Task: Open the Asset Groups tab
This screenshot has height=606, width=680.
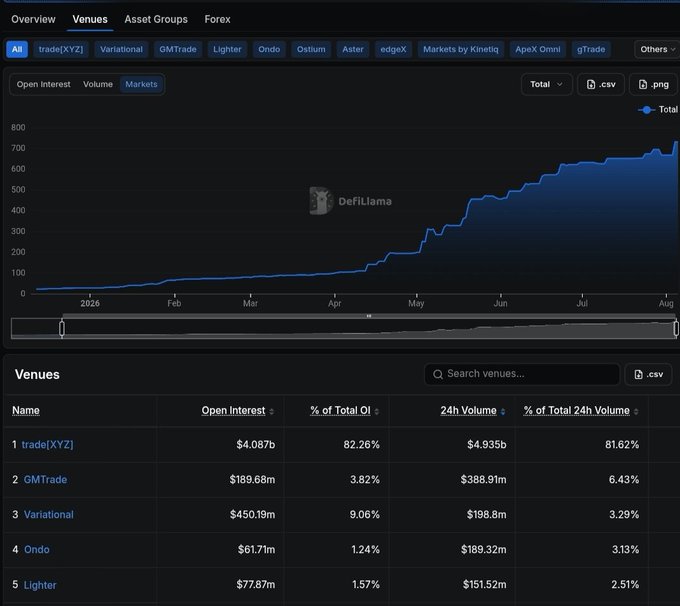Action: coord(156,19)
